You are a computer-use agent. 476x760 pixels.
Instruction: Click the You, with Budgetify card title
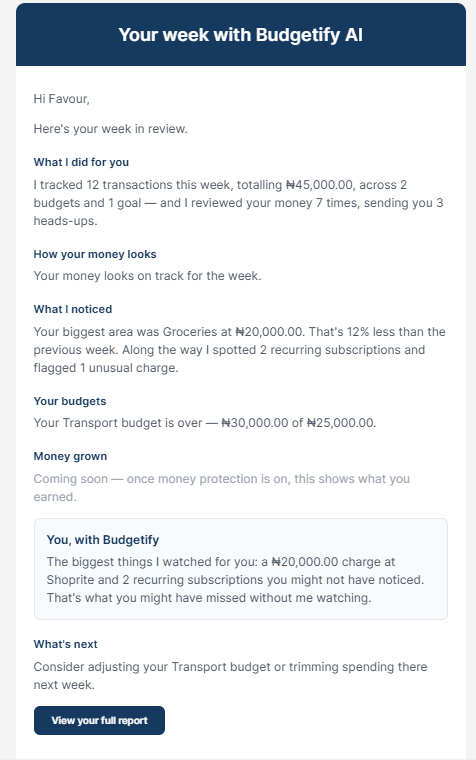103,540
